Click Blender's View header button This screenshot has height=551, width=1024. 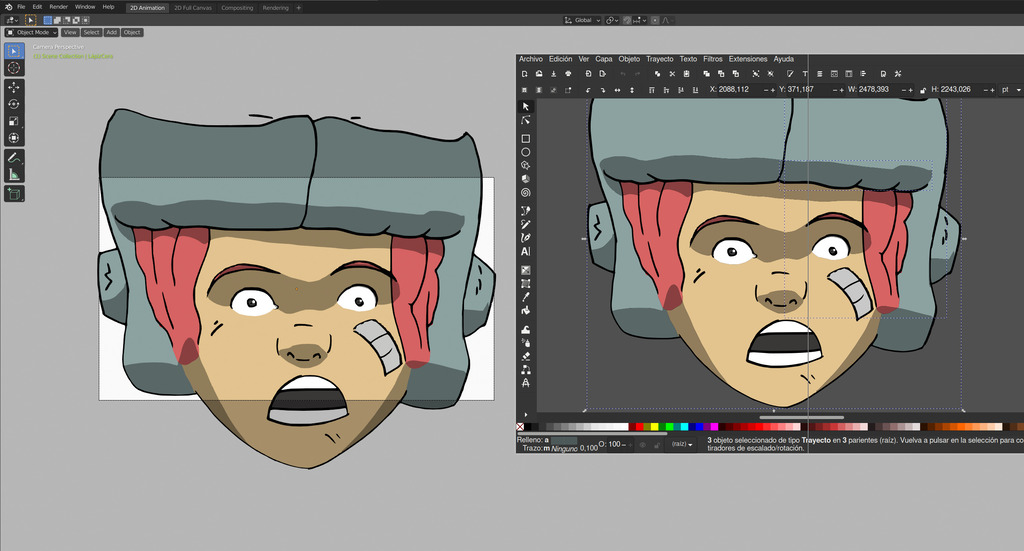(70, 32)
